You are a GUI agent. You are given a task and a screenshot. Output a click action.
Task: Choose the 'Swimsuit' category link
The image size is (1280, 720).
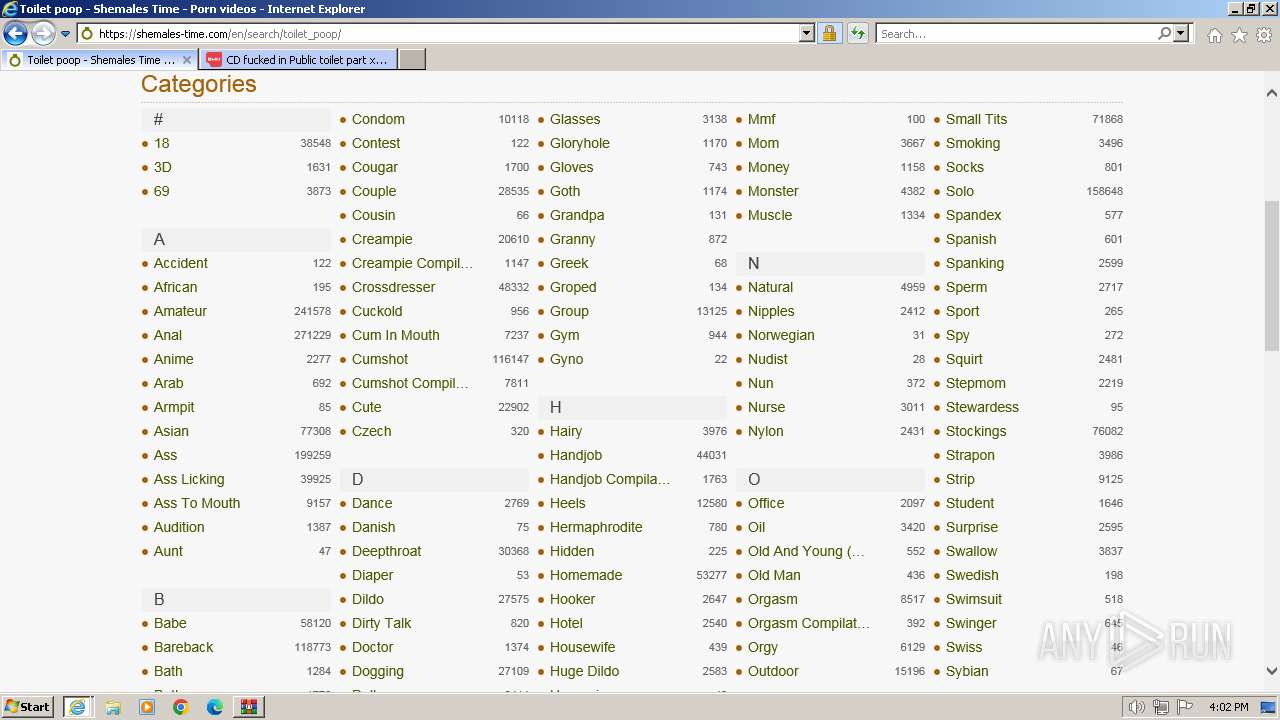tap(973, 599)
